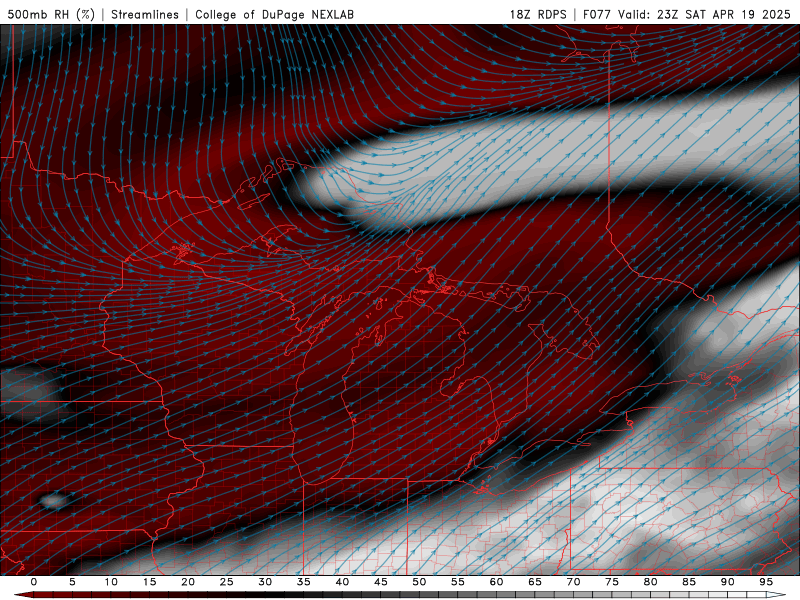
Task: Click the 30 value on the color scale
Action: click(x=265, y=582)
